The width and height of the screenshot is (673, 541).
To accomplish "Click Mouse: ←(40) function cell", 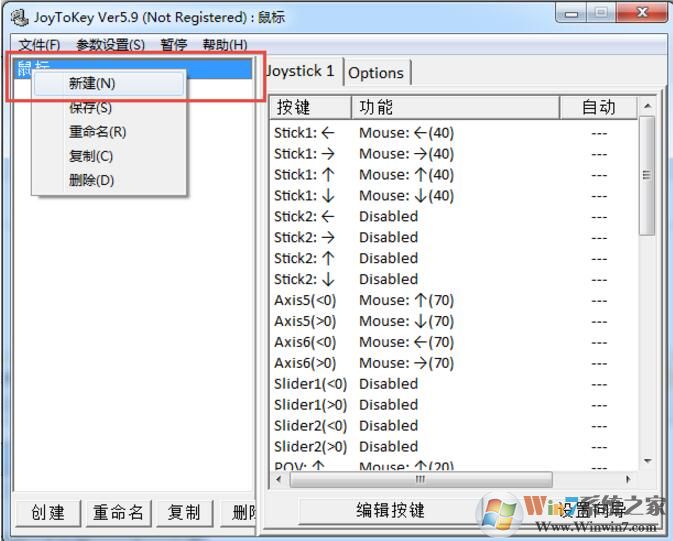I will [406, 133].
